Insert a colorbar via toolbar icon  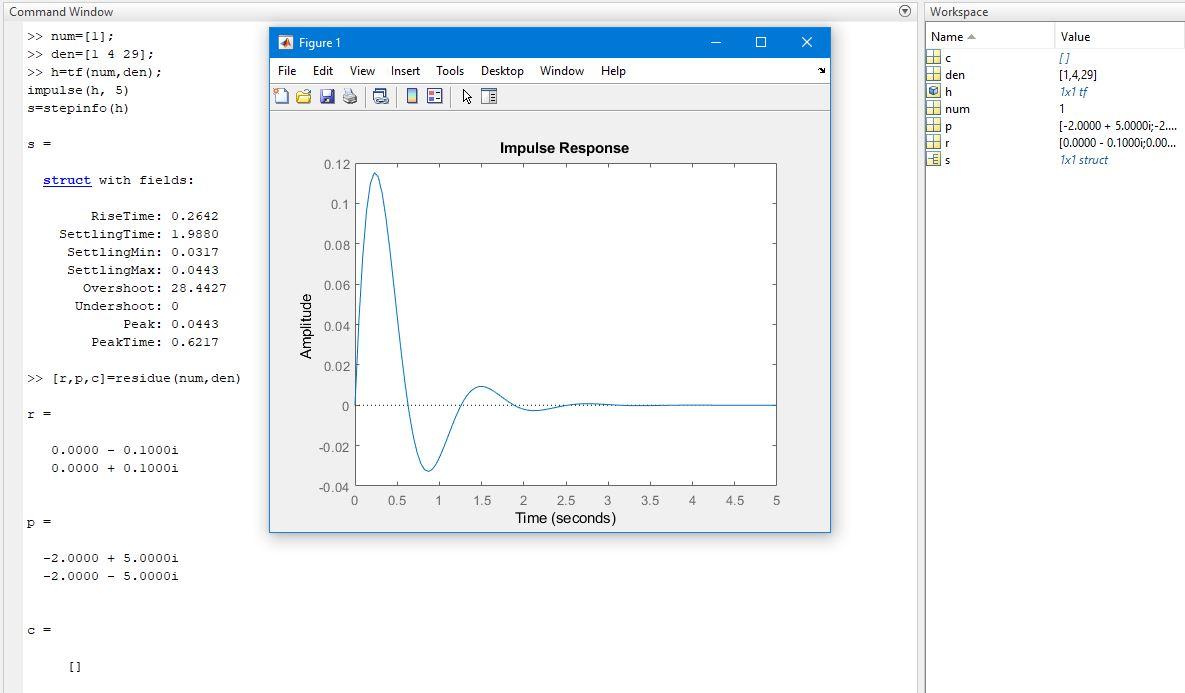click(x=412, y=96)
